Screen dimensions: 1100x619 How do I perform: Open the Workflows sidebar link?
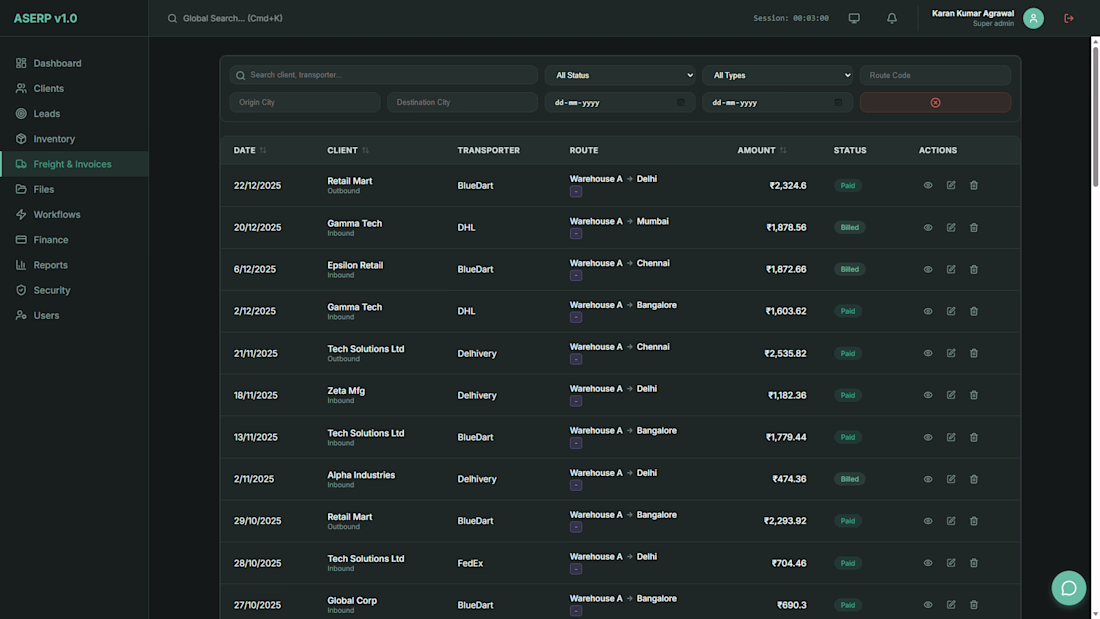pyautogui.click(x=74, y=214)
